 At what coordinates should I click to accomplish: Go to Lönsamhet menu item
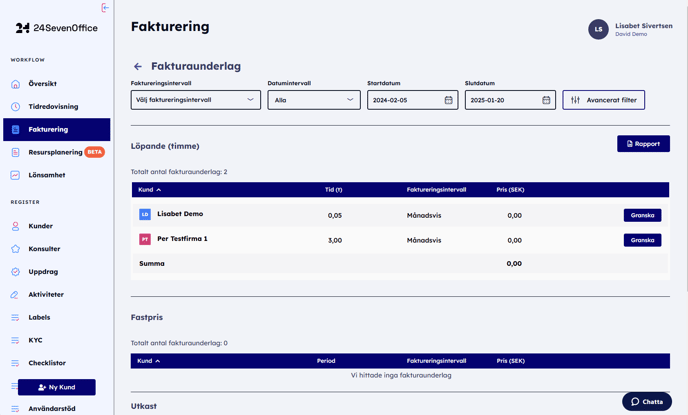(47, 175)
